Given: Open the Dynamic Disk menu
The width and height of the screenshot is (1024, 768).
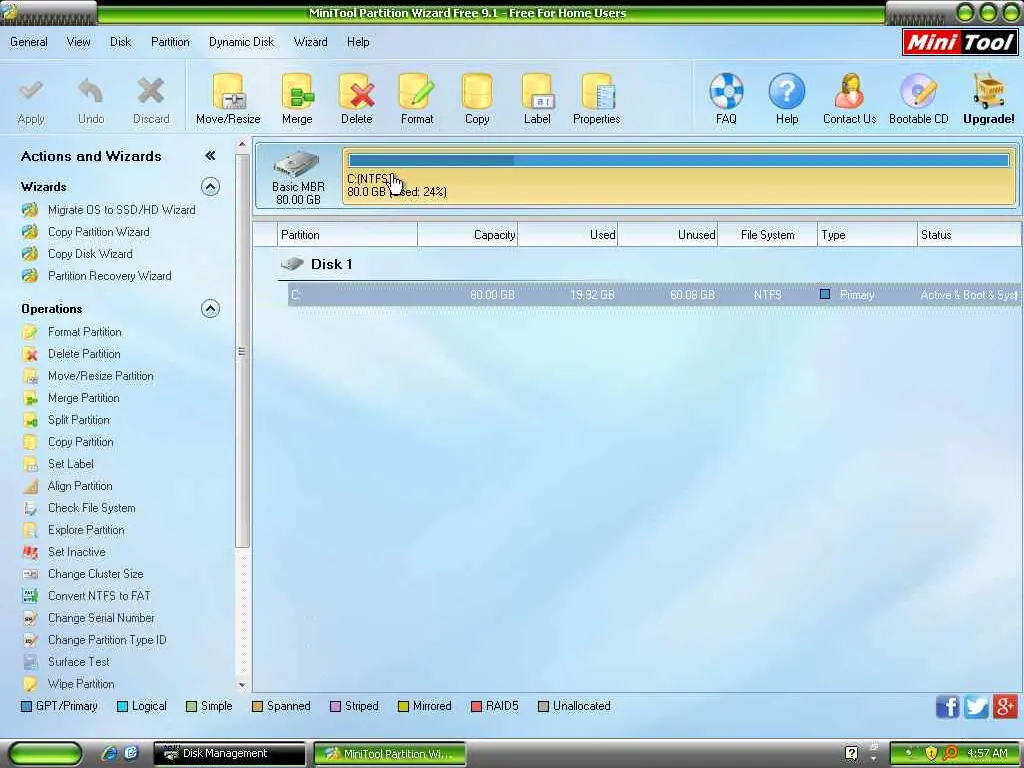Looking at the screenshot, I should pos(241,42).
